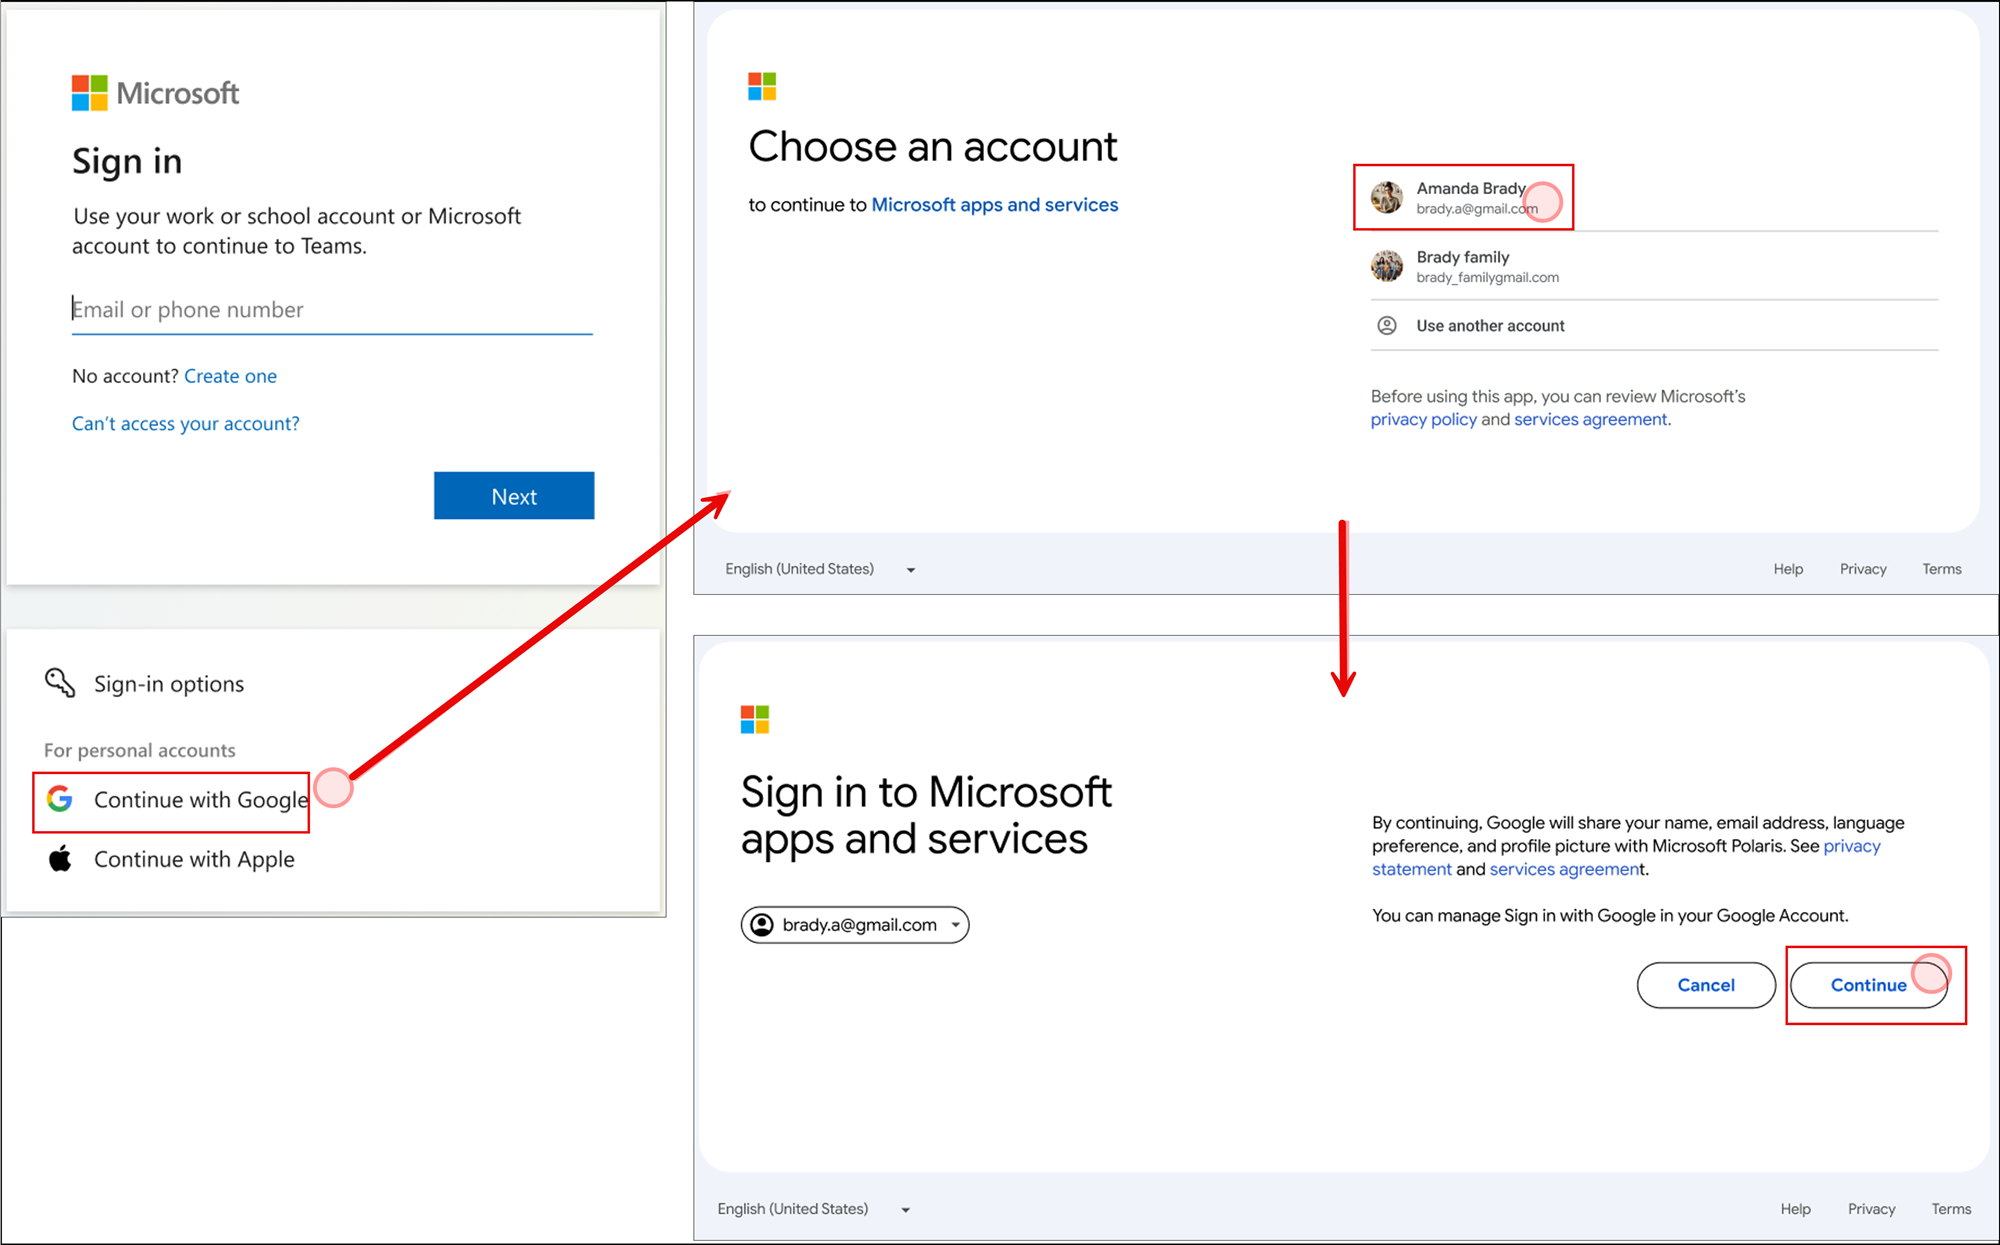The image size is (2000, 1245).
Task: Click the Google logo icon
Action: pos(60,799)
